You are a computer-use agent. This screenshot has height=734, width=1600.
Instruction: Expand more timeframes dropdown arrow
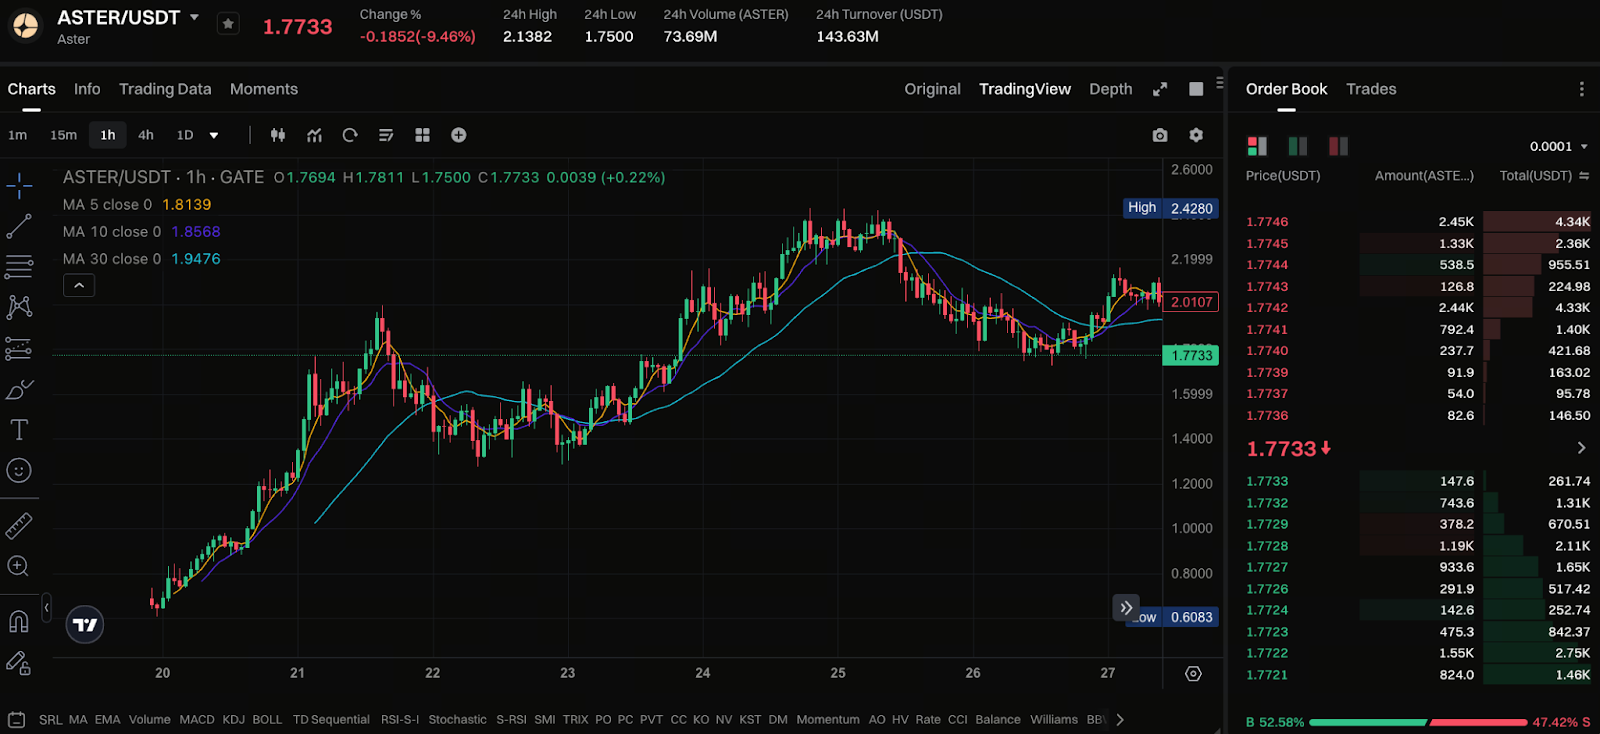214,135
